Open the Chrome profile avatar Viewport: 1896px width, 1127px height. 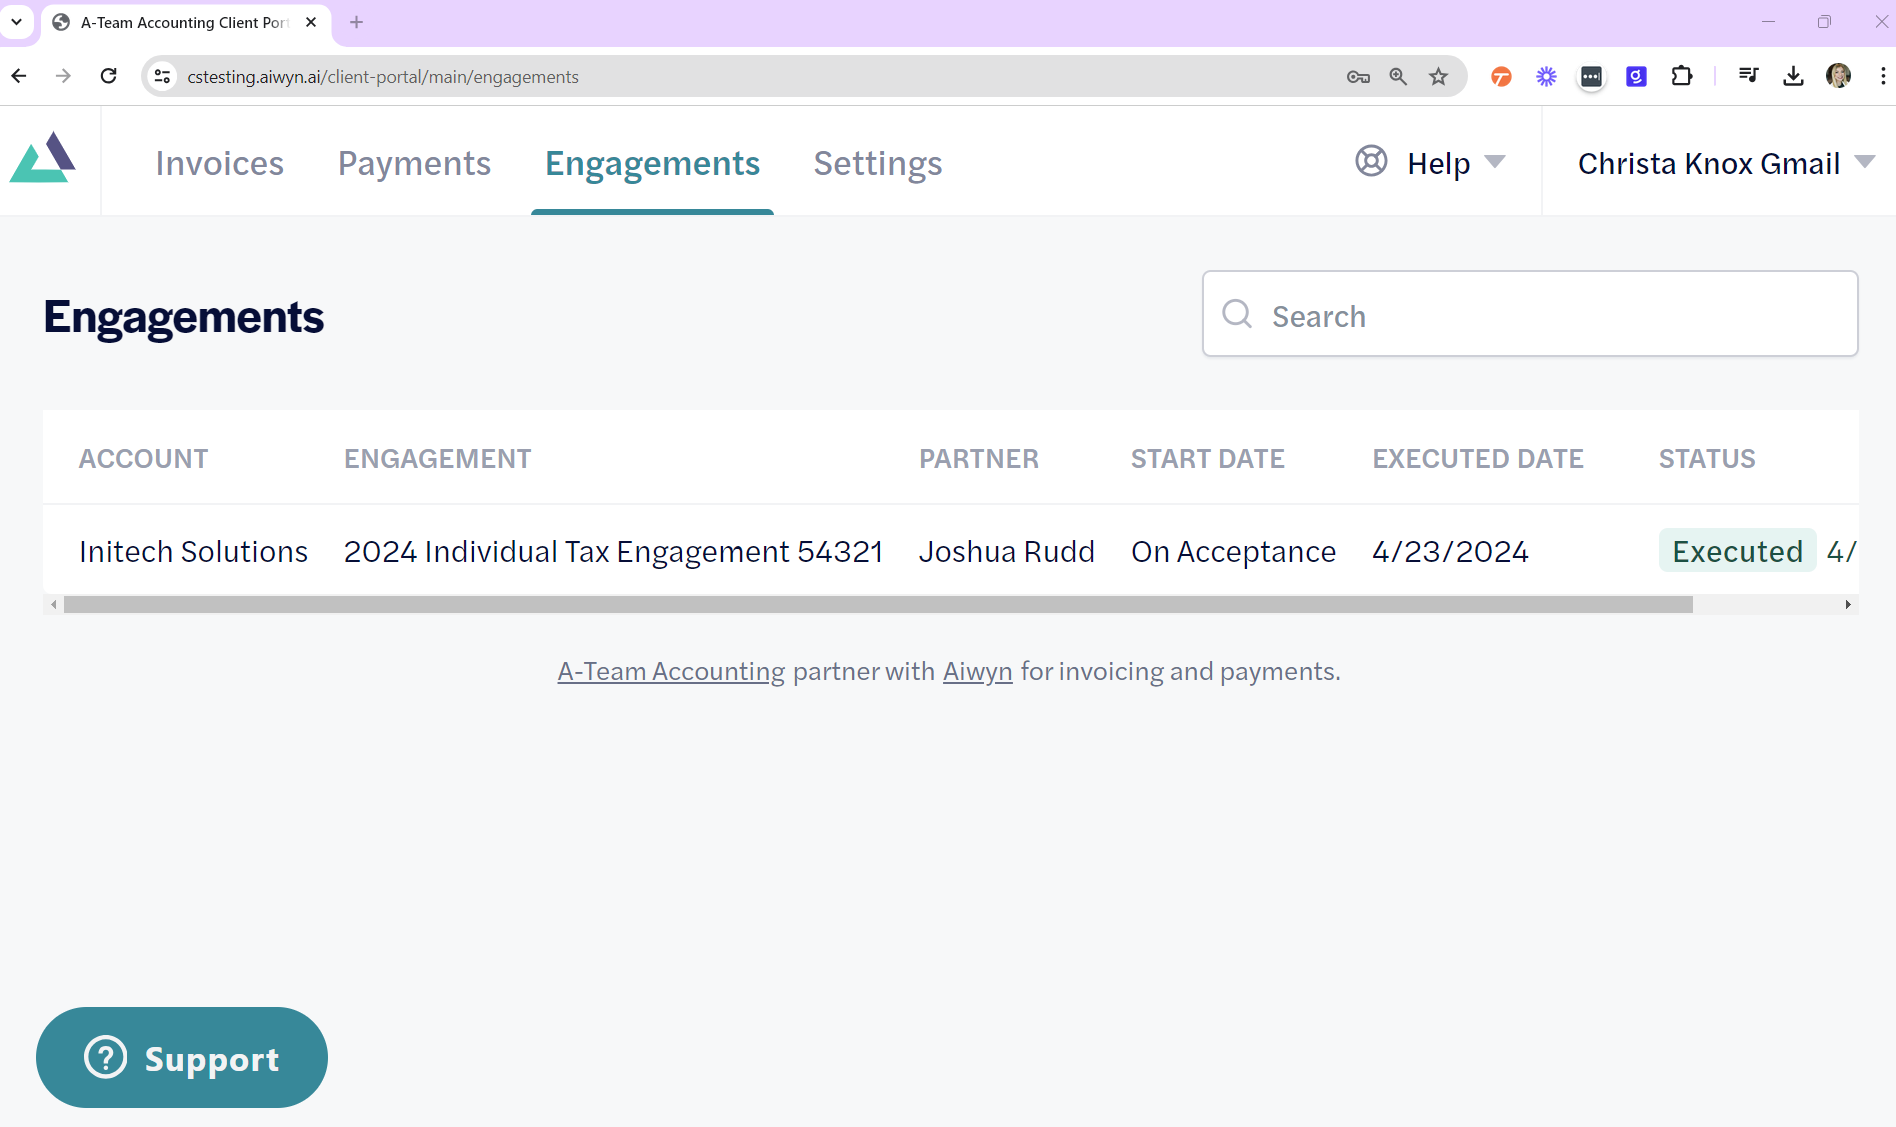pos(1838,76)
